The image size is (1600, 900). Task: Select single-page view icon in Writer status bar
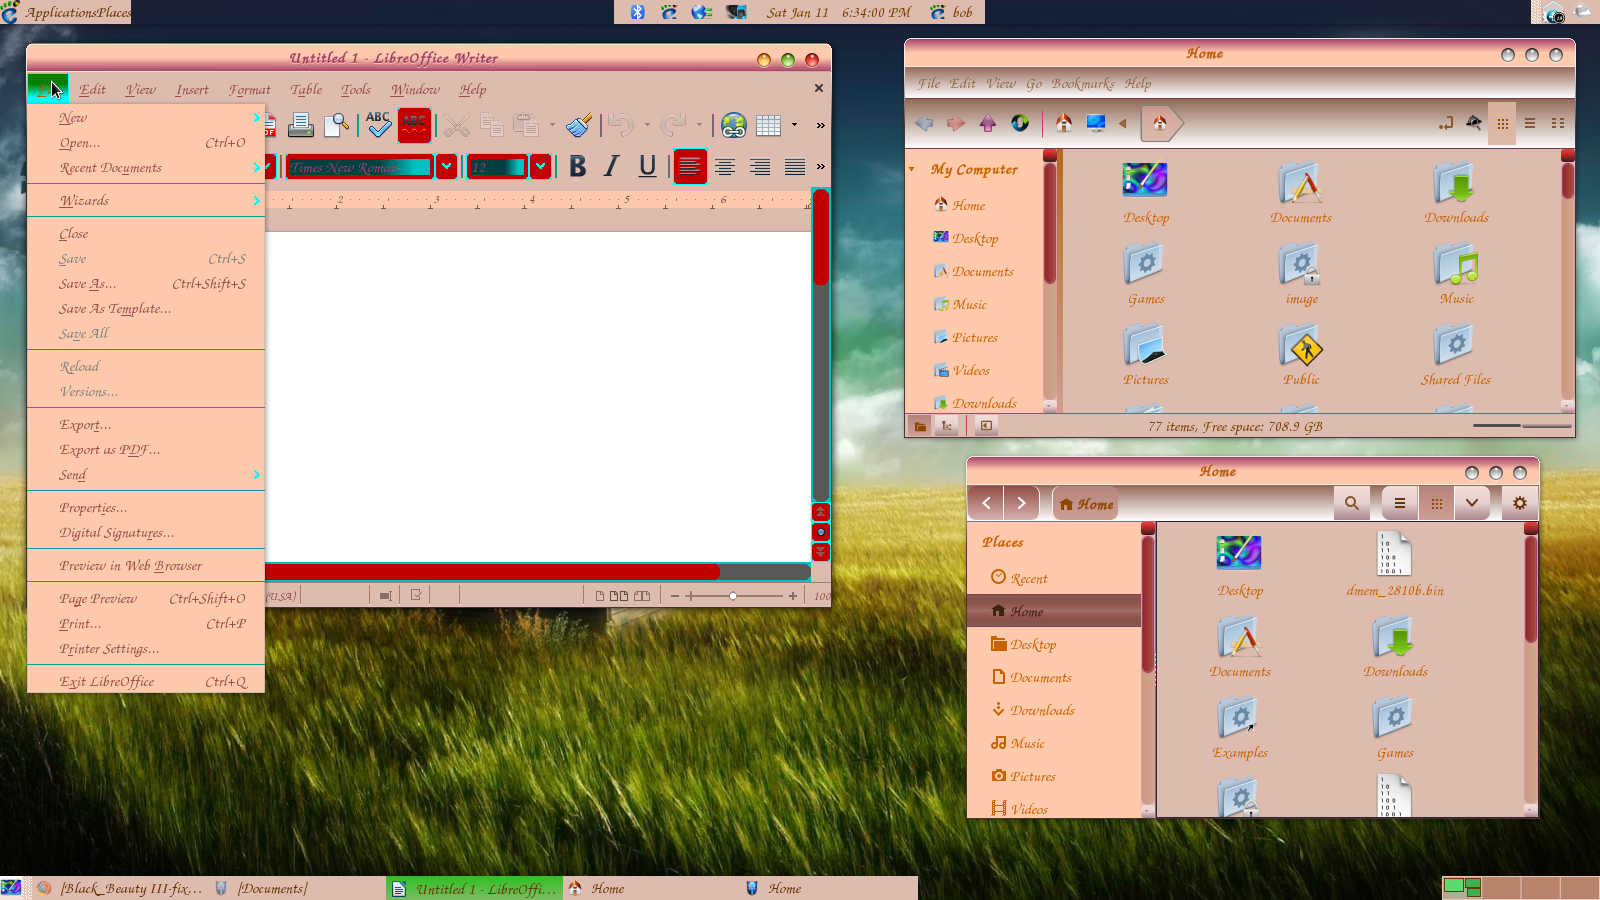click(x=600, y=596)
